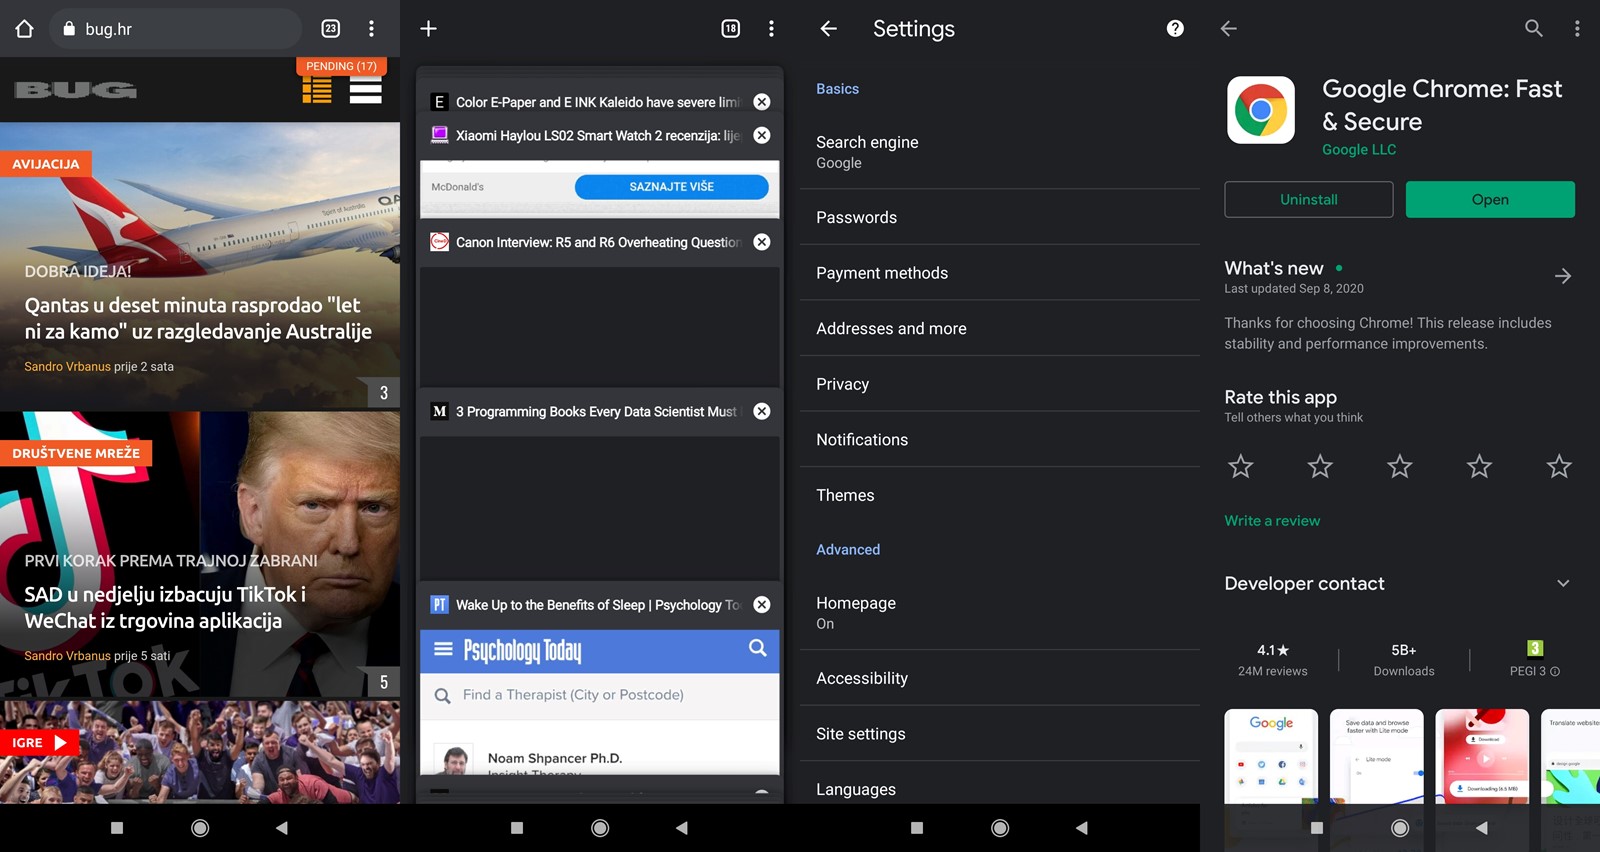This screenshot has width=1600, height=852.
Task: Go back from Settings screen
Action: tap(829, 29)
